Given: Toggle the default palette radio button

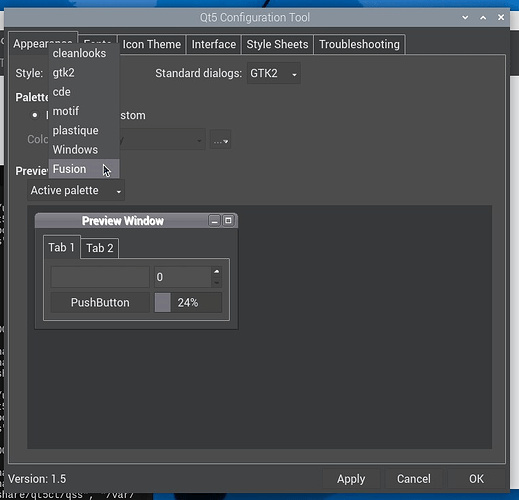Looking at the screenshot, I should point(35,115).
